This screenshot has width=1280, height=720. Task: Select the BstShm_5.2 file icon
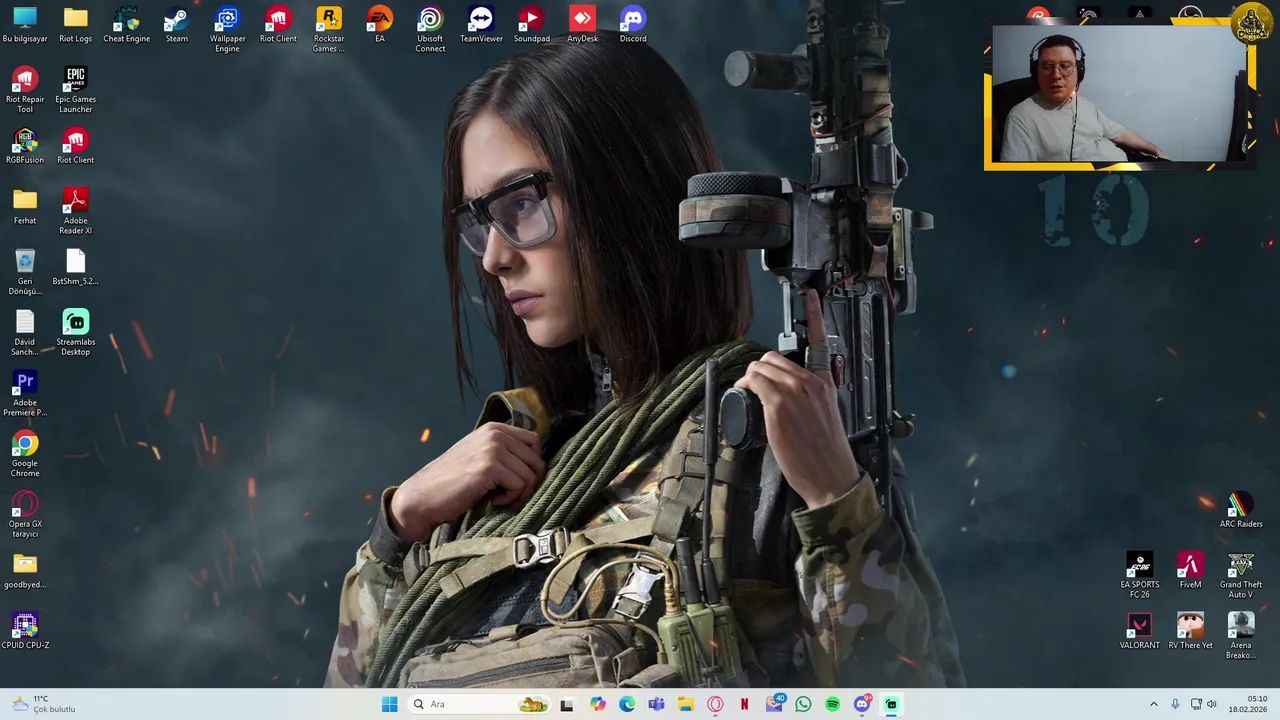pos(75,268)
